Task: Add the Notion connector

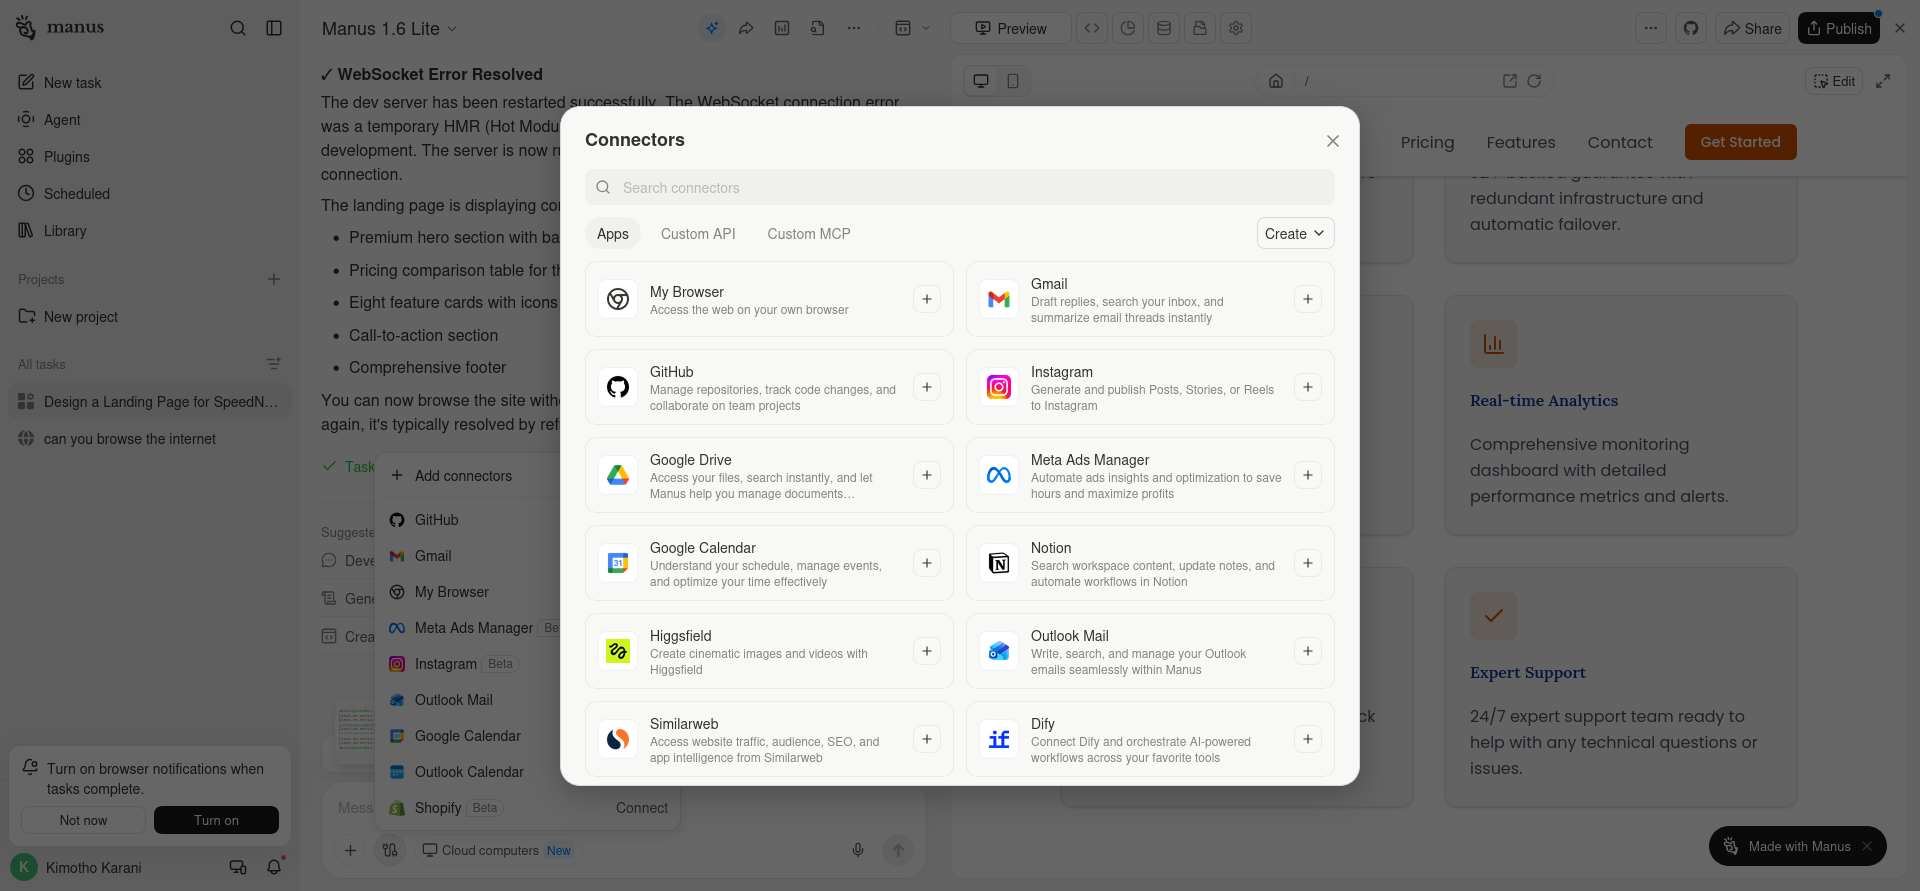Action: [x=1308, y=563]
